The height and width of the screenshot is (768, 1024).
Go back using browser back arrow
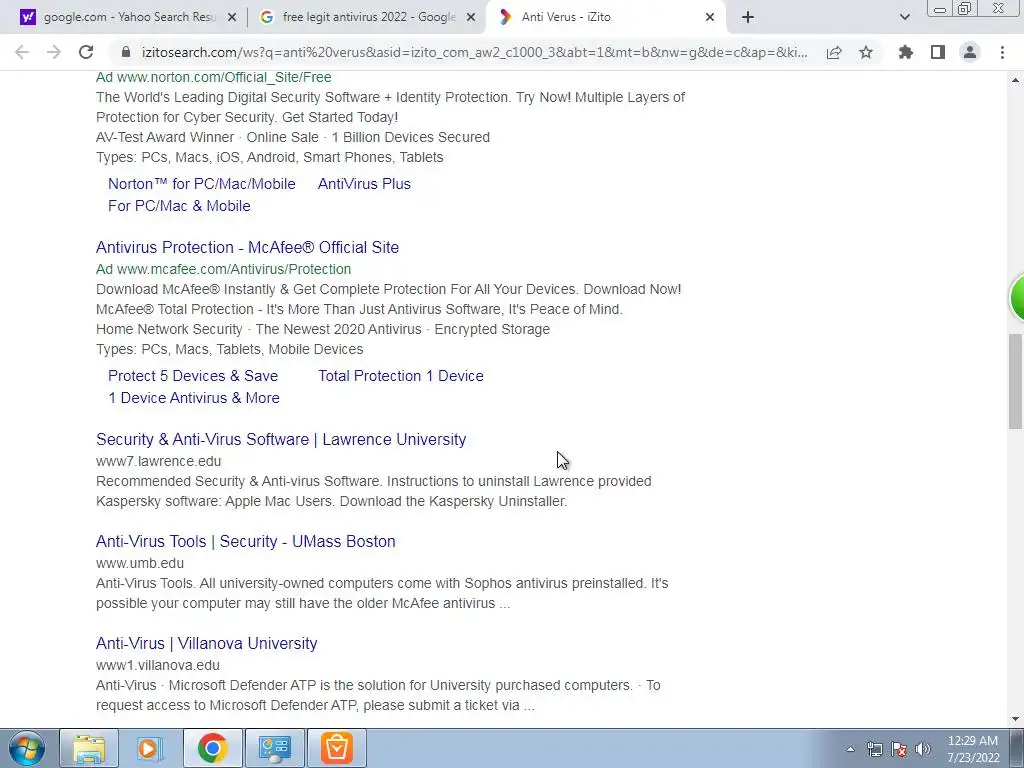(x=22, y=52)
